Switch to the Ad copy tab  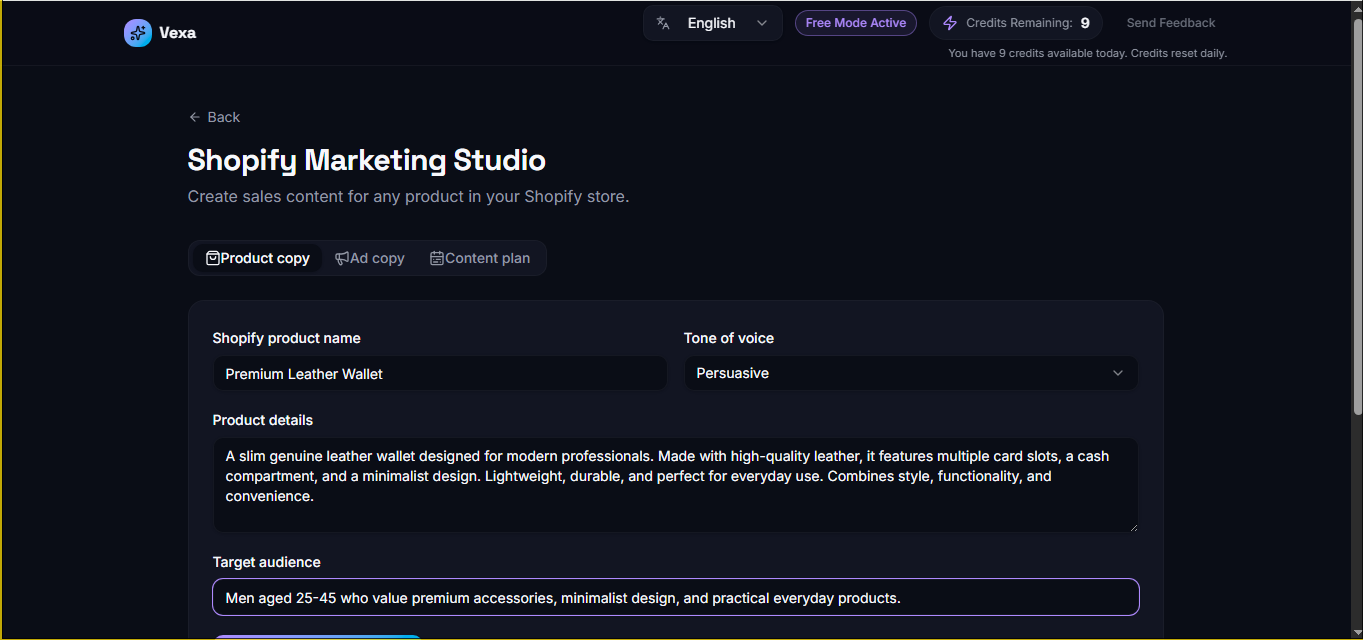click(x=370, y=258)
